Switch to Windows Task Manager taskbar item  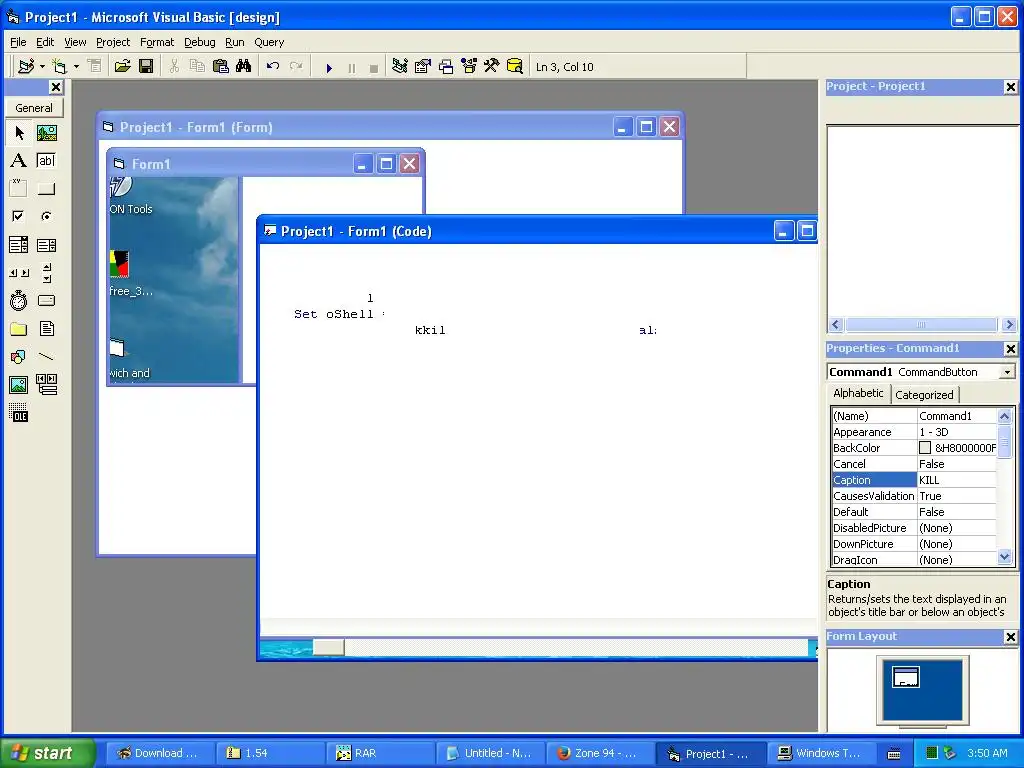click(x=820, y=753)
